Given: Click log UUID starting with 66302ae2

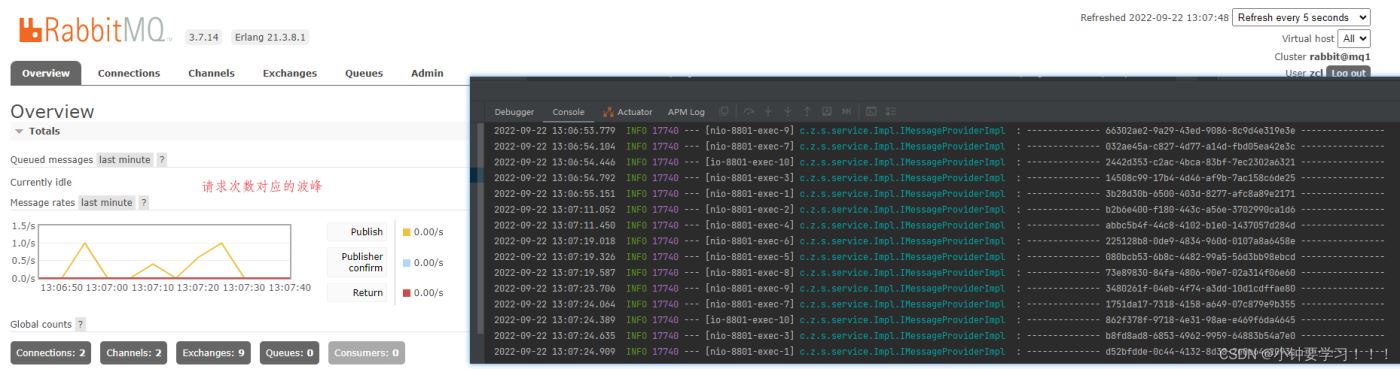Looking at the screenshot, I should click(1200, 130).
